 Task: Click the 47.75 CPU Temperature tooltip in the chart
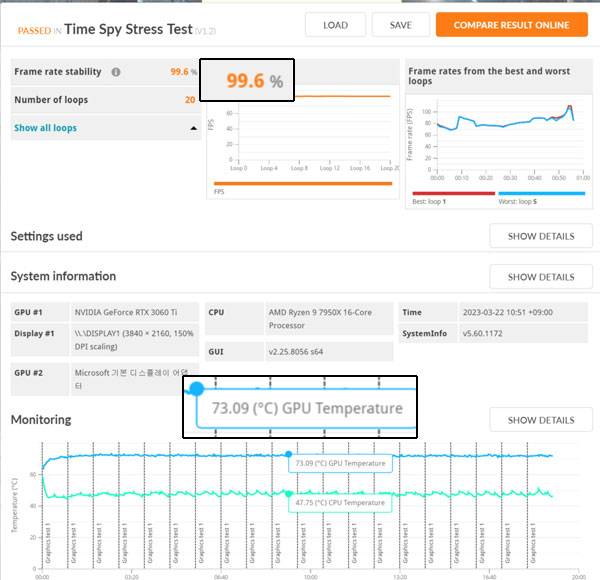[x=340, y=503]
